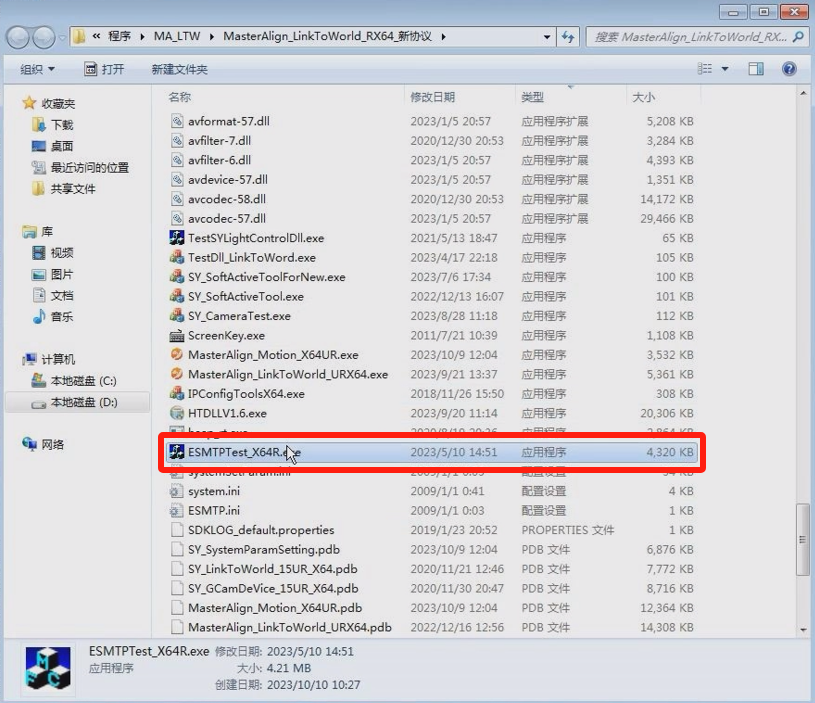815x703 pixels.
Task: Select the HTDLLV1.6.exe file icon
Action: point(177,413)
